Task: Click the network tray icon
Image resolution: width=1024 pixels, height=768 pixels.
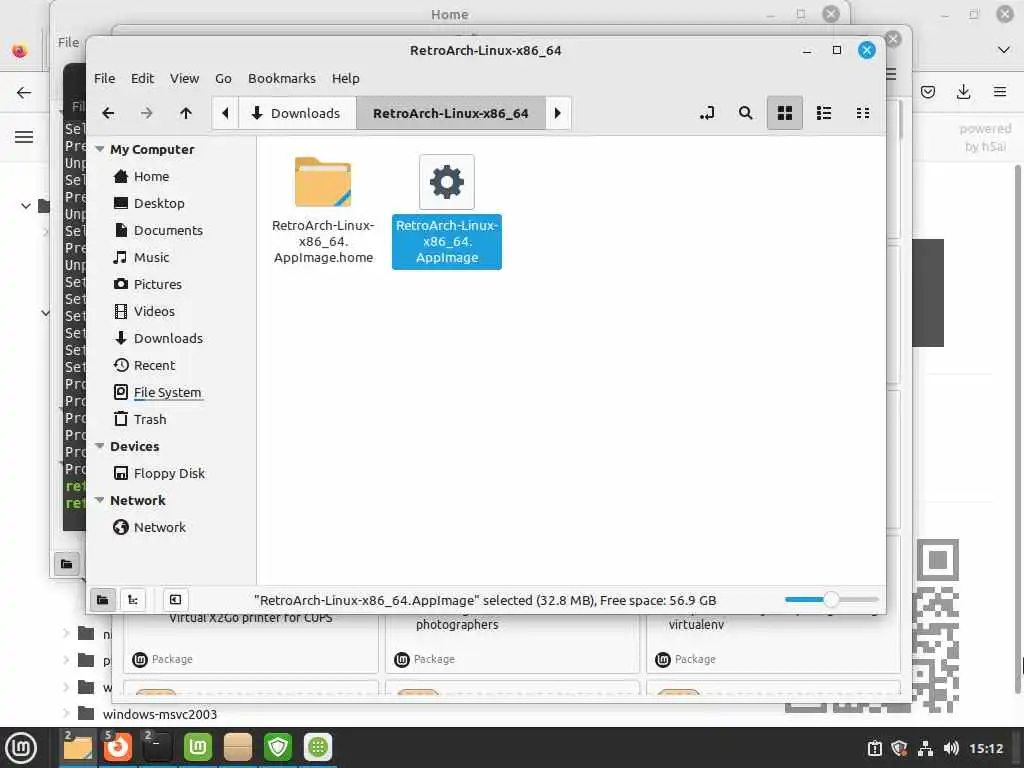Action: tap(925, 748)
